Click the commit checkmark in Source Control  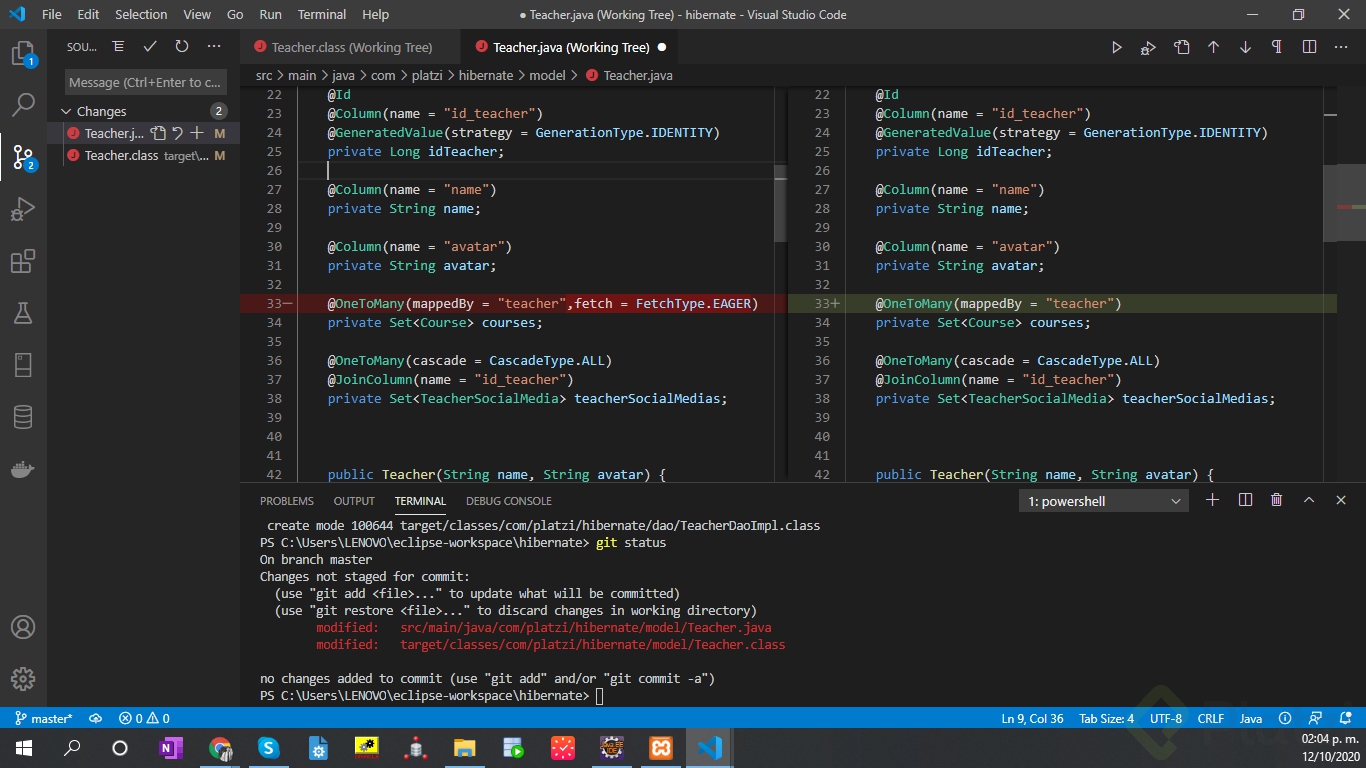150,47
